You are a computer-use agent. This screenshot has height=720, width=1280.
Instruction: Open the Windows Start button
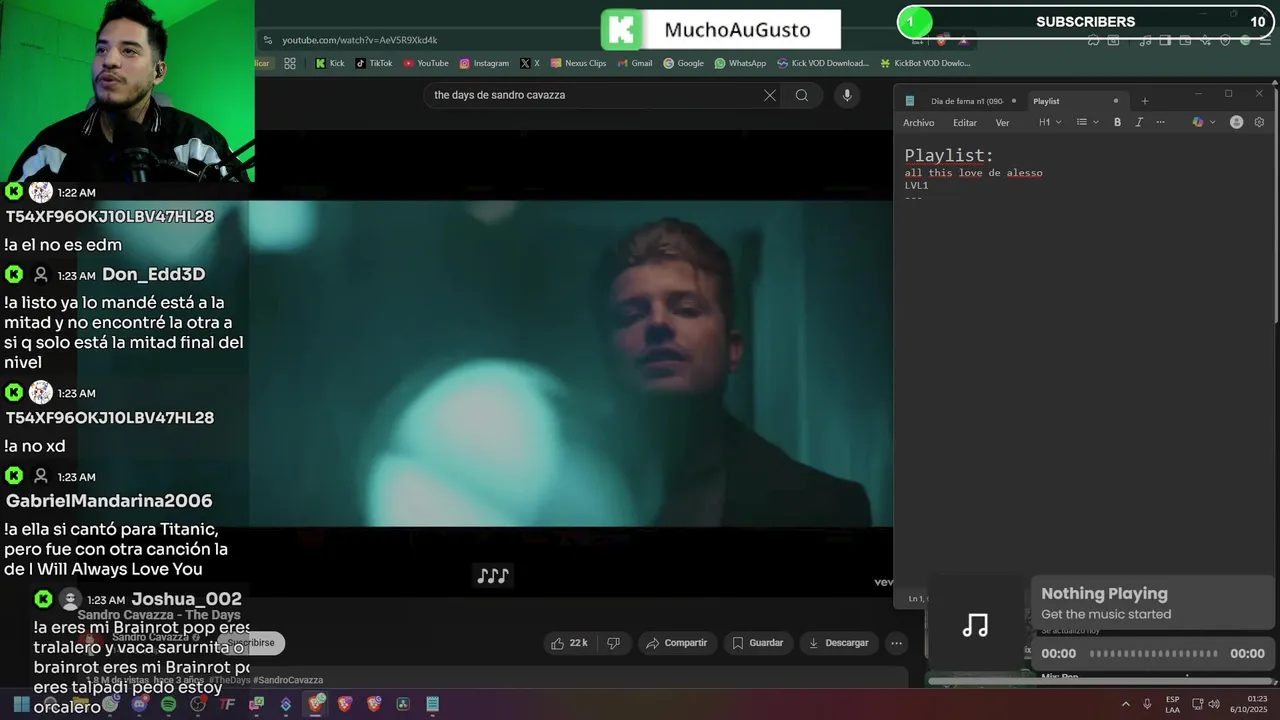21,704
